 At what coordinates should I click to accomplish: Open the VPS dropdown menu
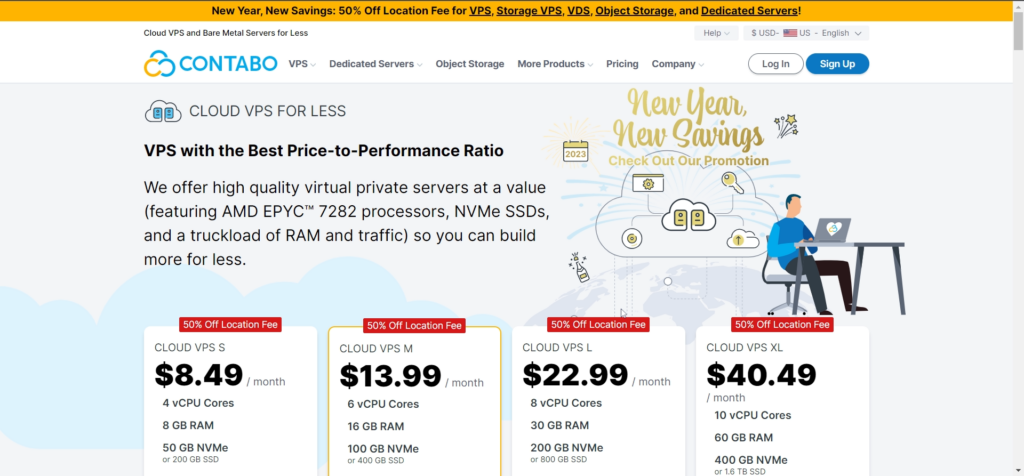point(302,64)
